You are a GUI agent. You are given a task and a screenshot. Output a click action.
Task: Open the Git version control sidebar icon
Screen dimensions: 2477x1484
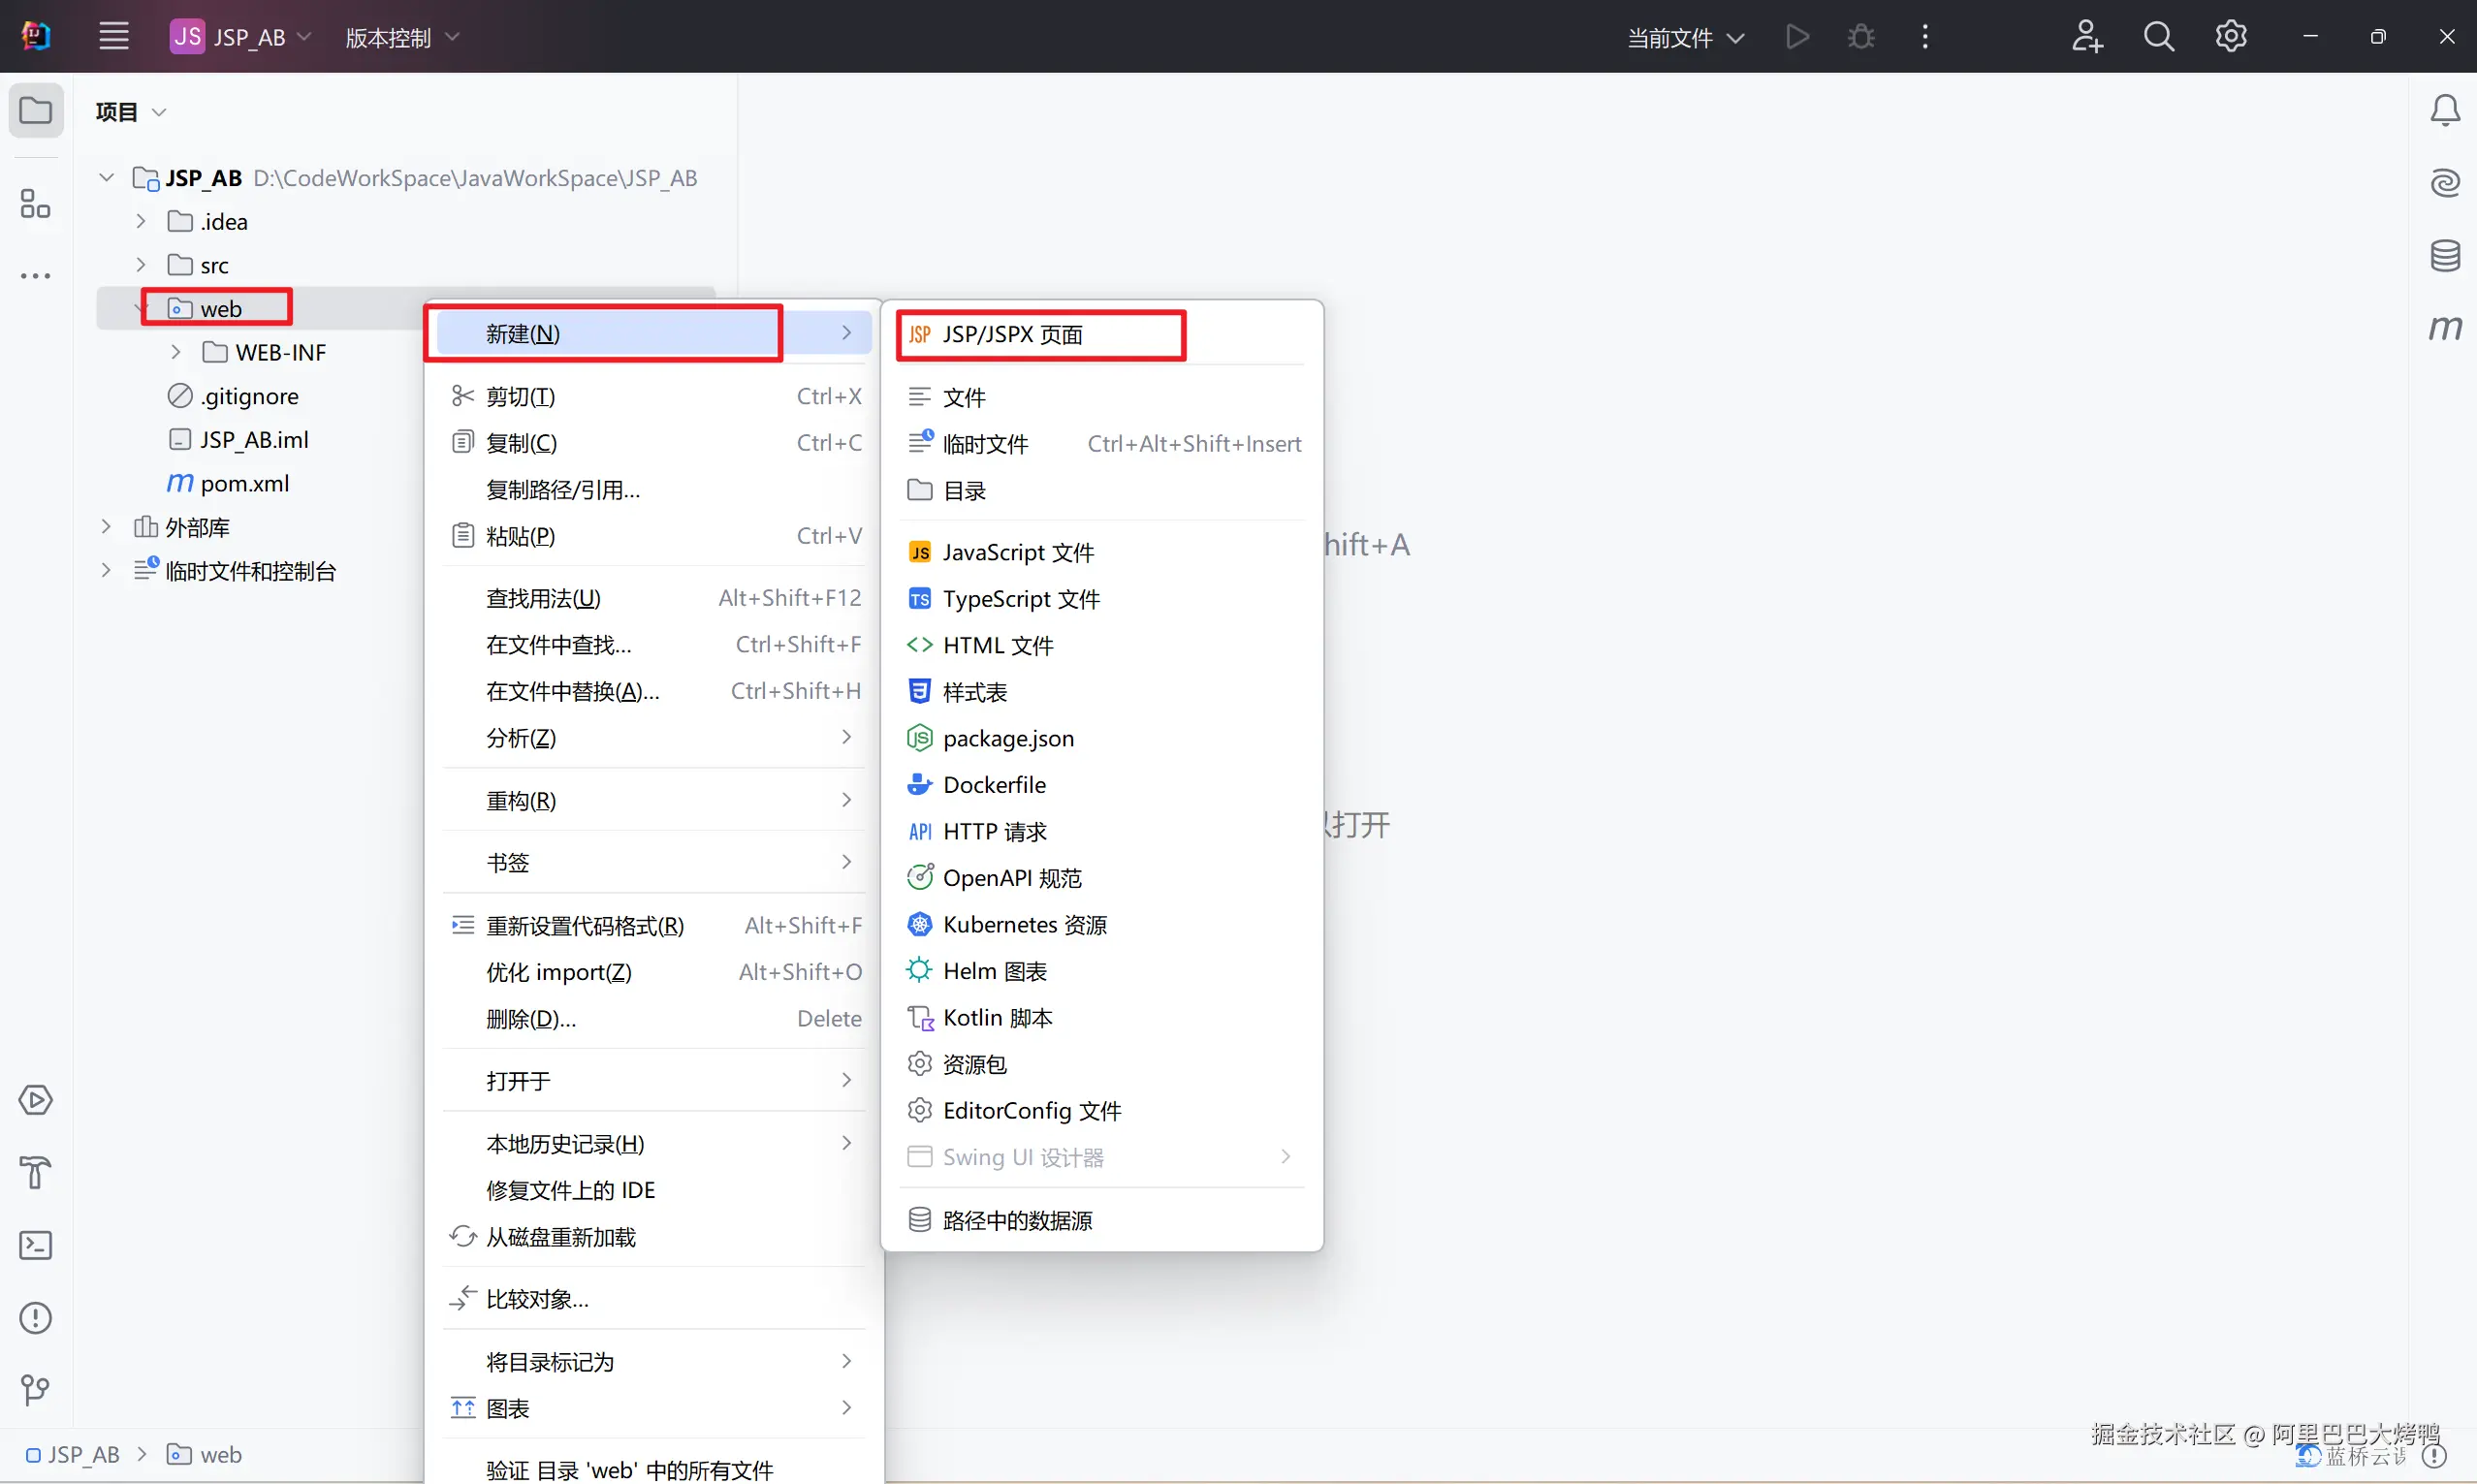pos(36,1390)
